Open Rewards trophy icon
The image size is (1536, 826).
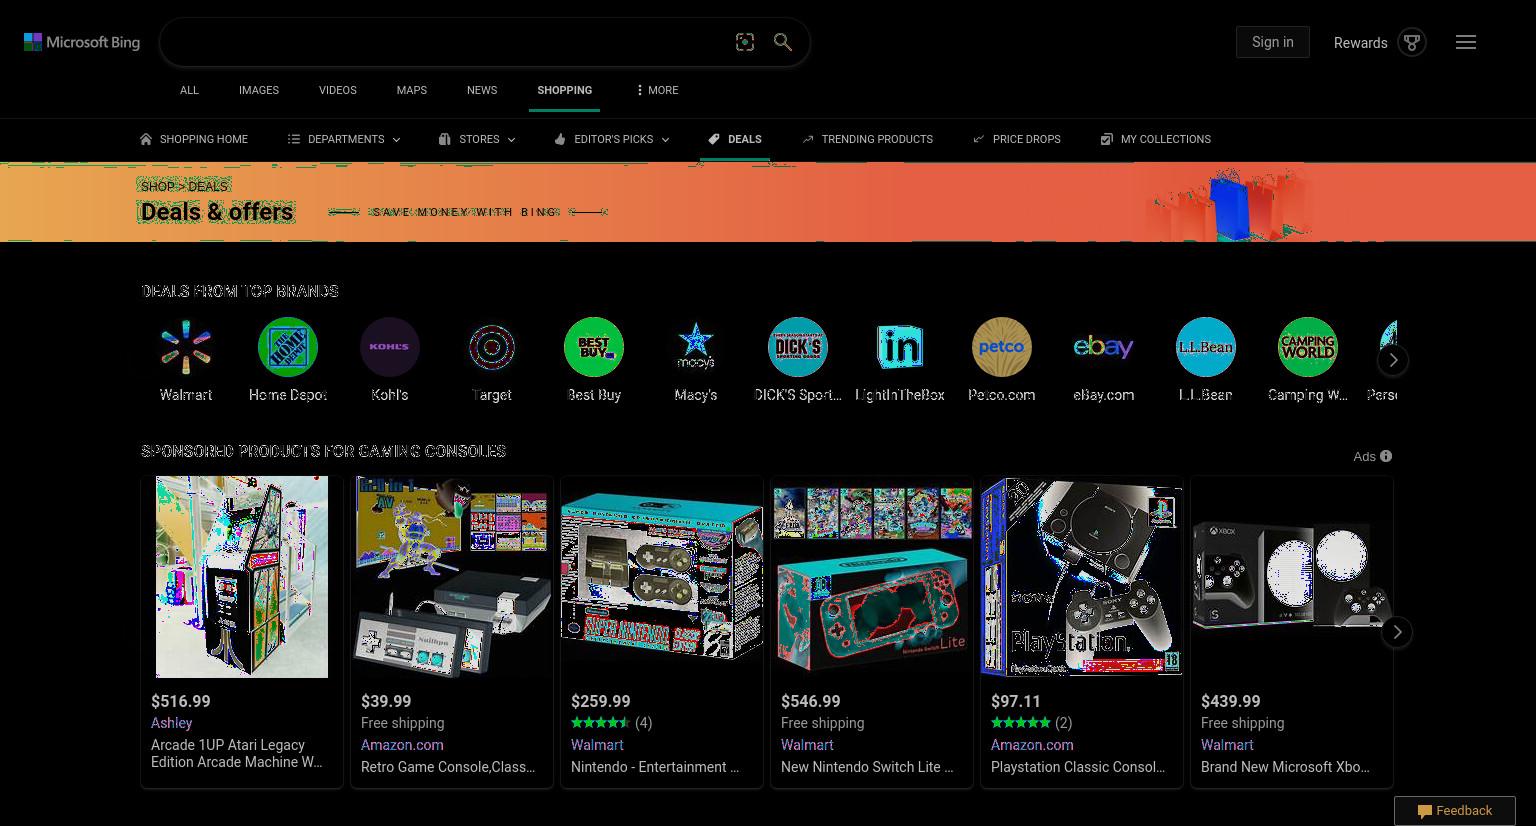pyautogui.click(x=1412, y=42)
